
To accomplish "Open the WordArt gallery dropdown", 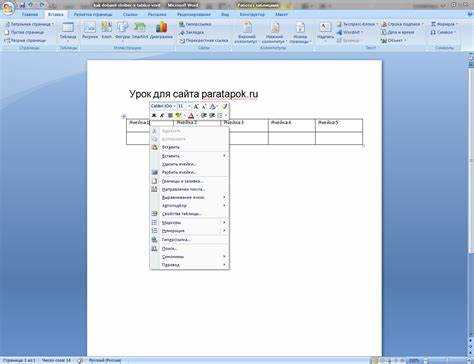I will (349, 32).
